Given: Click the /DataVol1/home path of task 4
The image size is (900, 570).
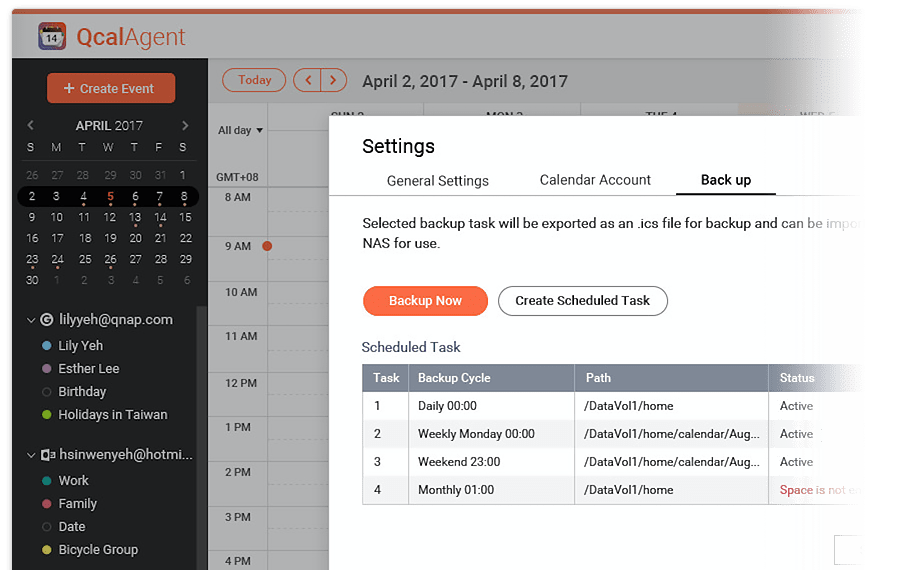Looking at the screenshot, I should [x=629, y=490].
